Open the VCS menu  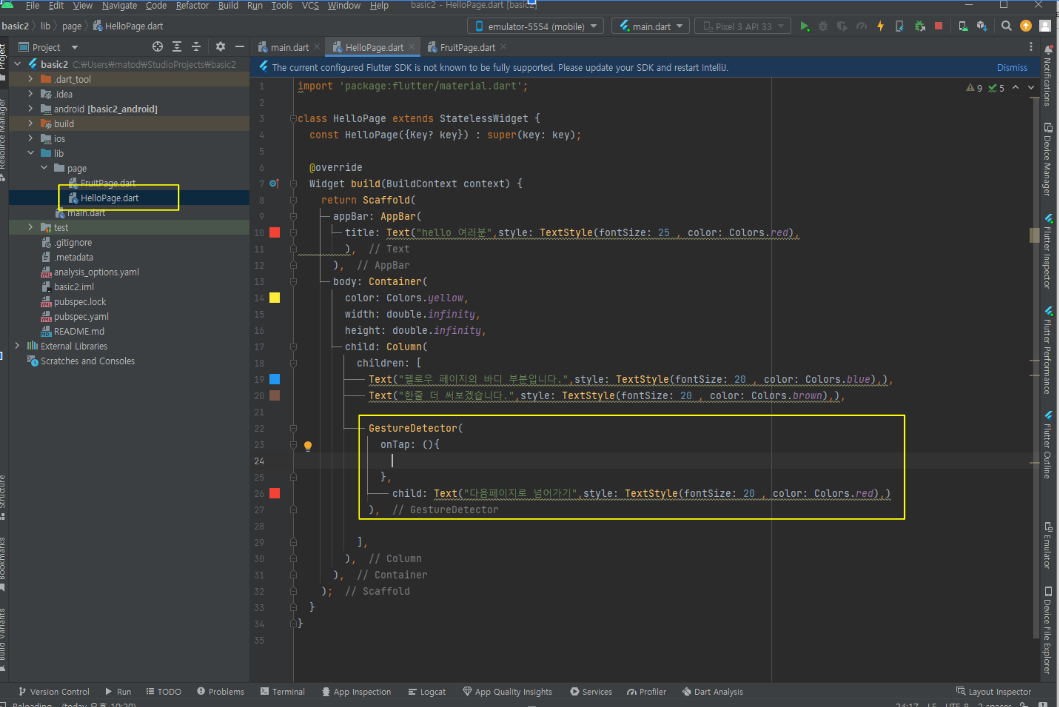(x=310, y=5)
